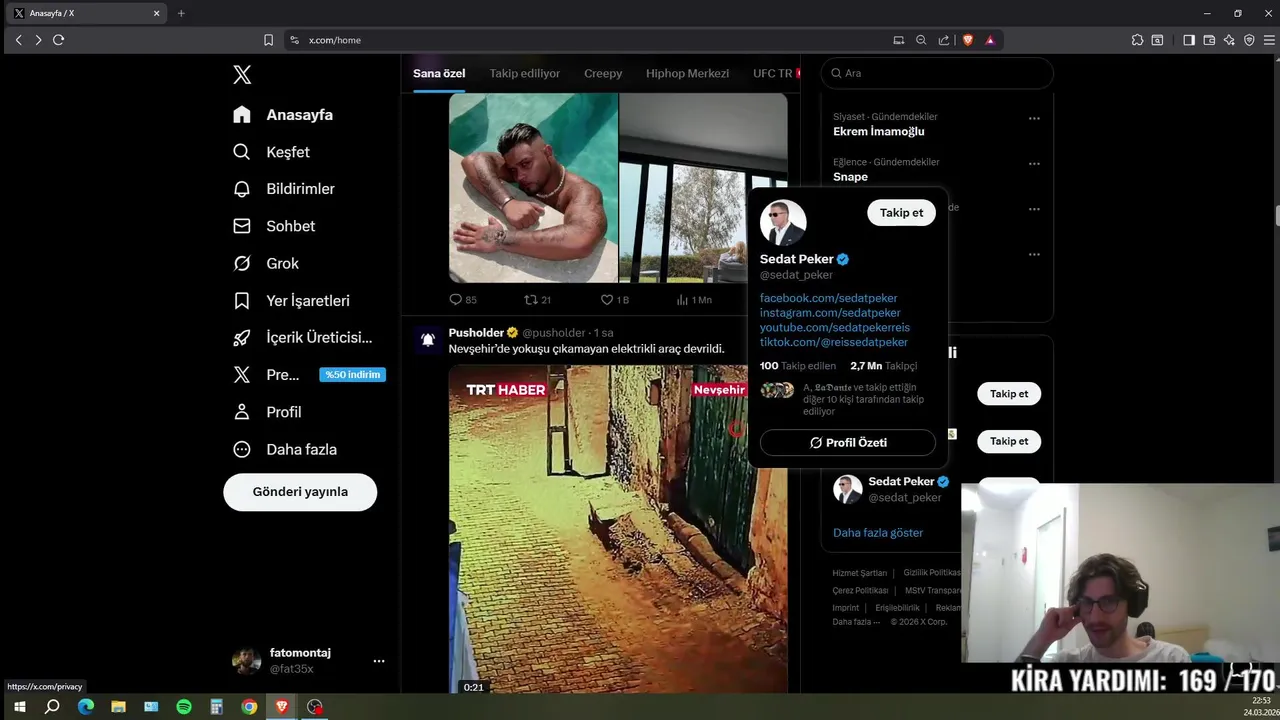Click Takip et in Sedat Peker hover card

pos(901,213)
